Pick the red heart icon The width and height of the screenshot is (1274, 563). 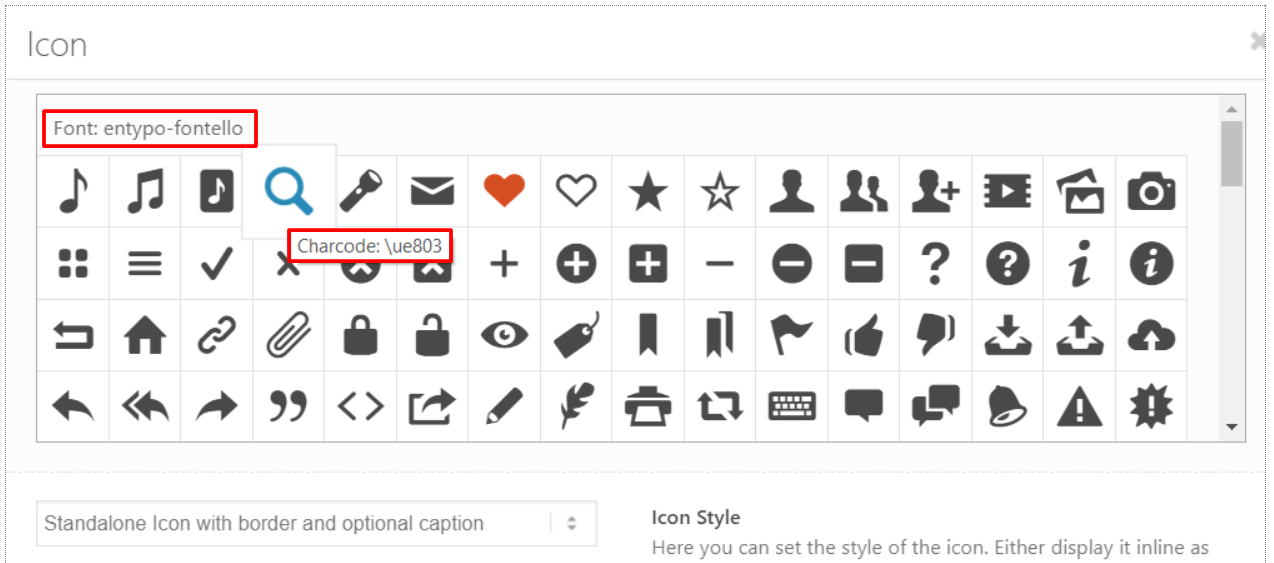tap(504, 190)
